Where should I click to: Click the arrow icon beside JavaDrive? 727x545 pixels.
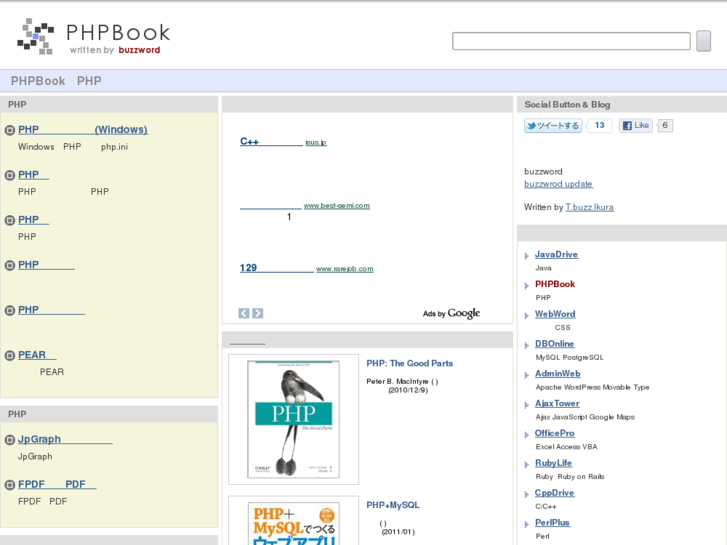click(527, 256)
